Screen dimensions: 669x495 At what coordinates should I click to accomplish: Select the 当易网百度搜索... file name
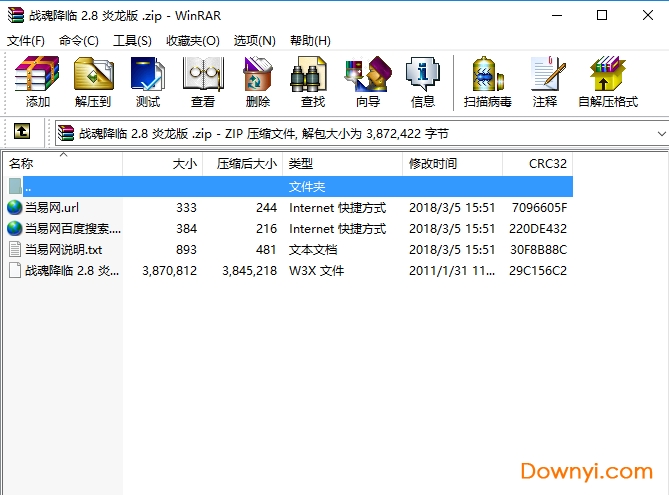pos(73,228)
